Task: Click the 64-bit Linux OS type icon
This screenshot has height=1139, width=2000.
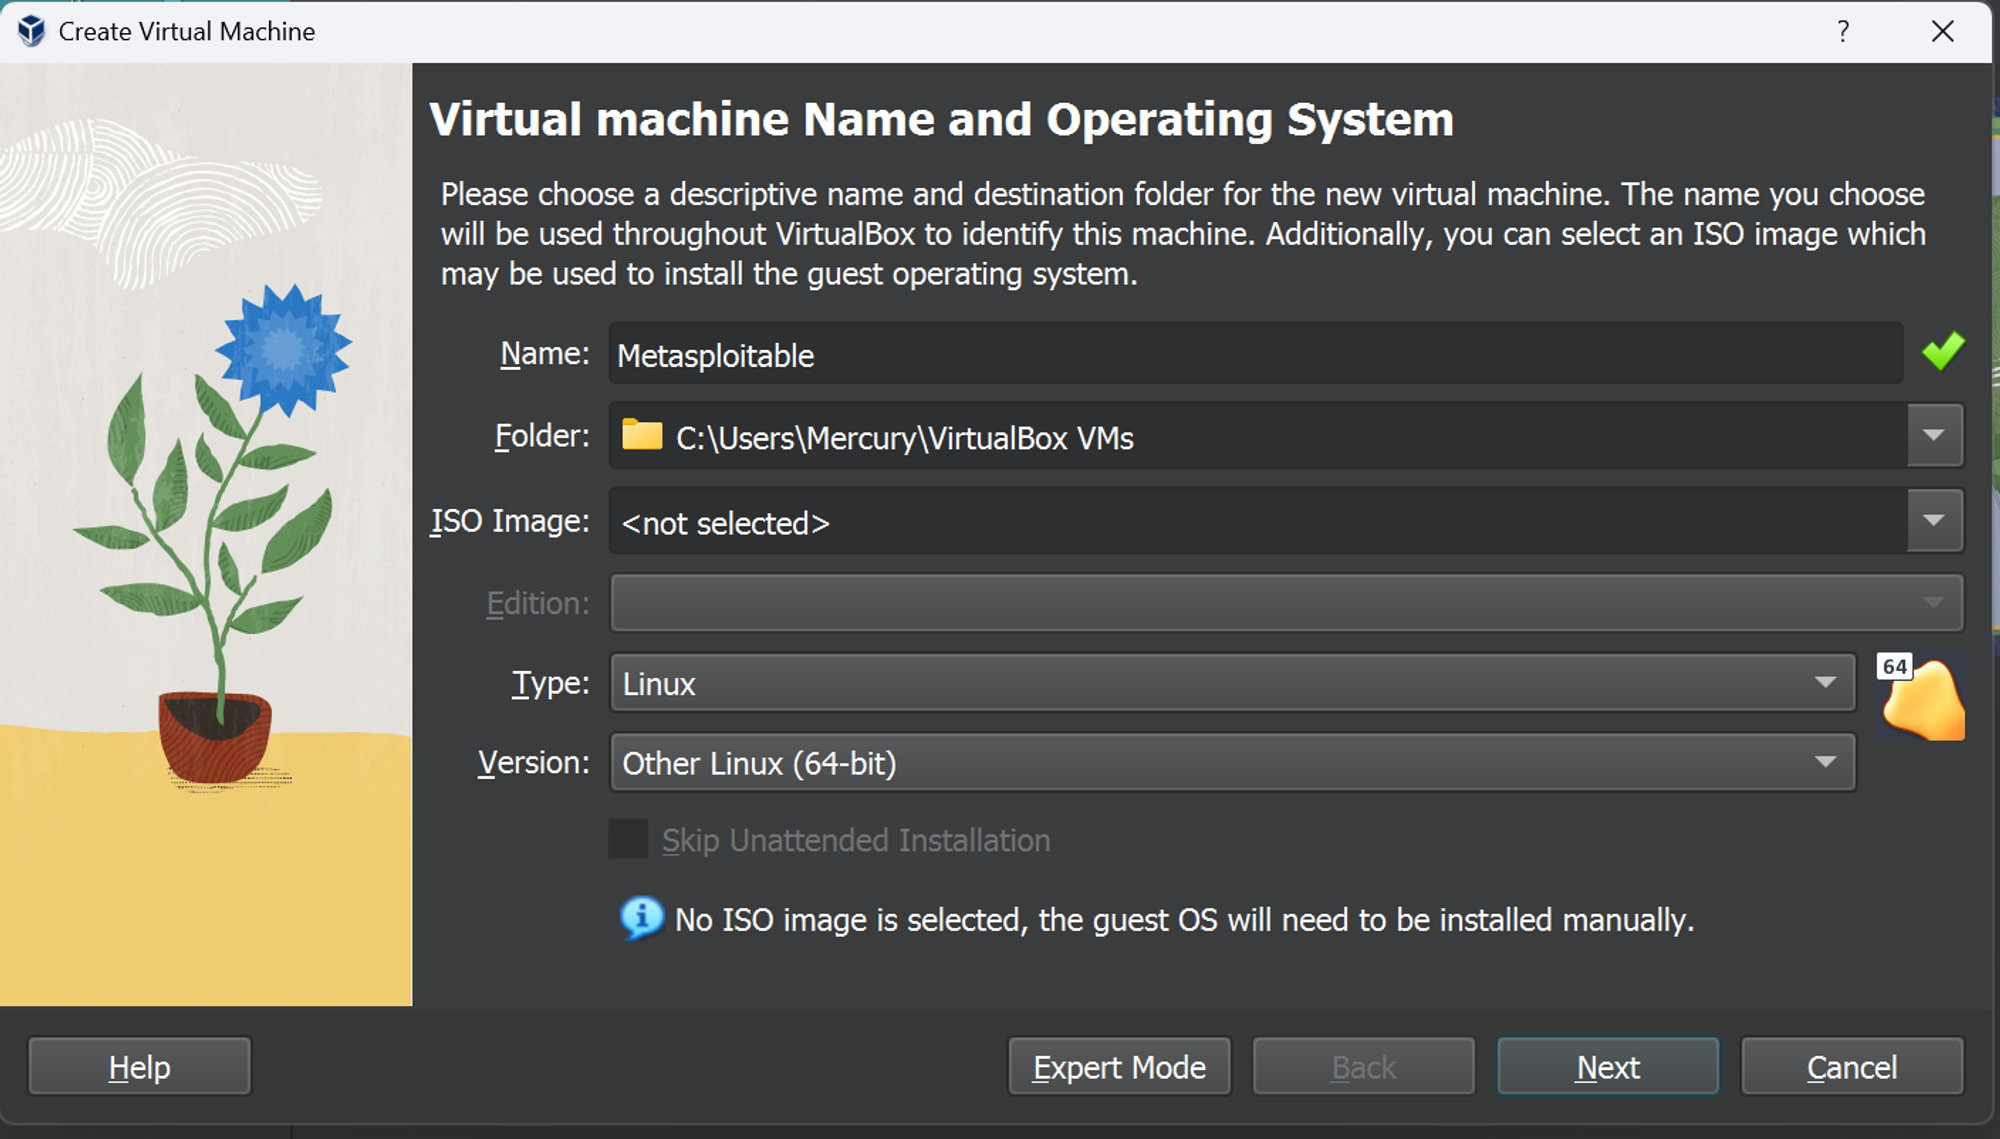Action: (x=1921, y=698)
